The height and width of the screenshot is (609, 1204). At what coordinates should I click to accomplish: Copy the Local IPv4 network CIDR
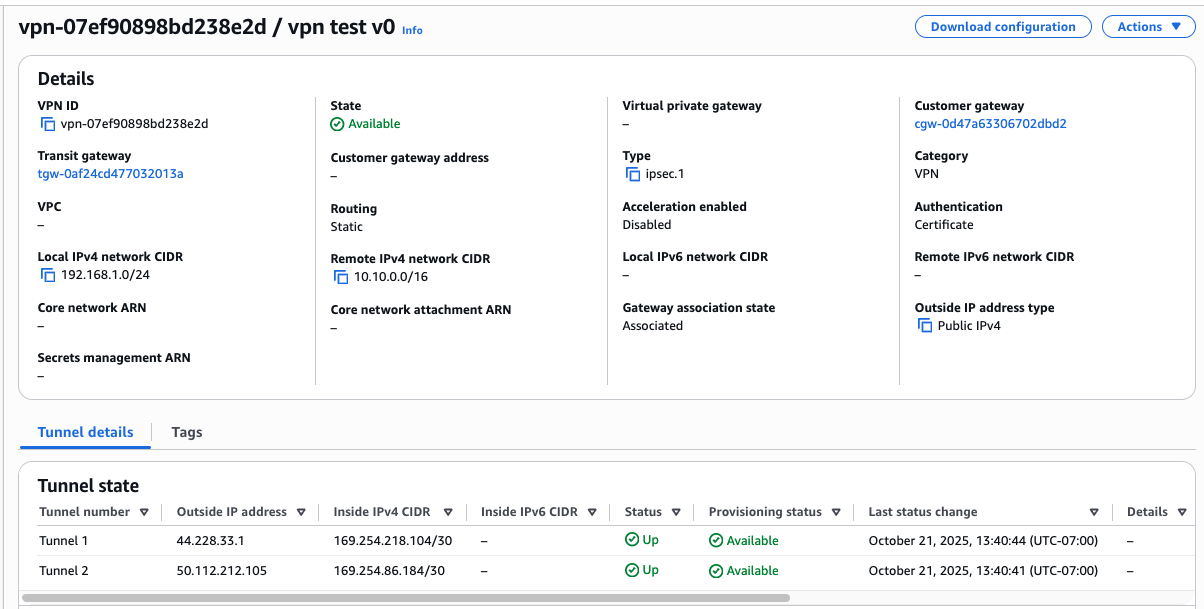pyautogui.click(x=47, y=275)
